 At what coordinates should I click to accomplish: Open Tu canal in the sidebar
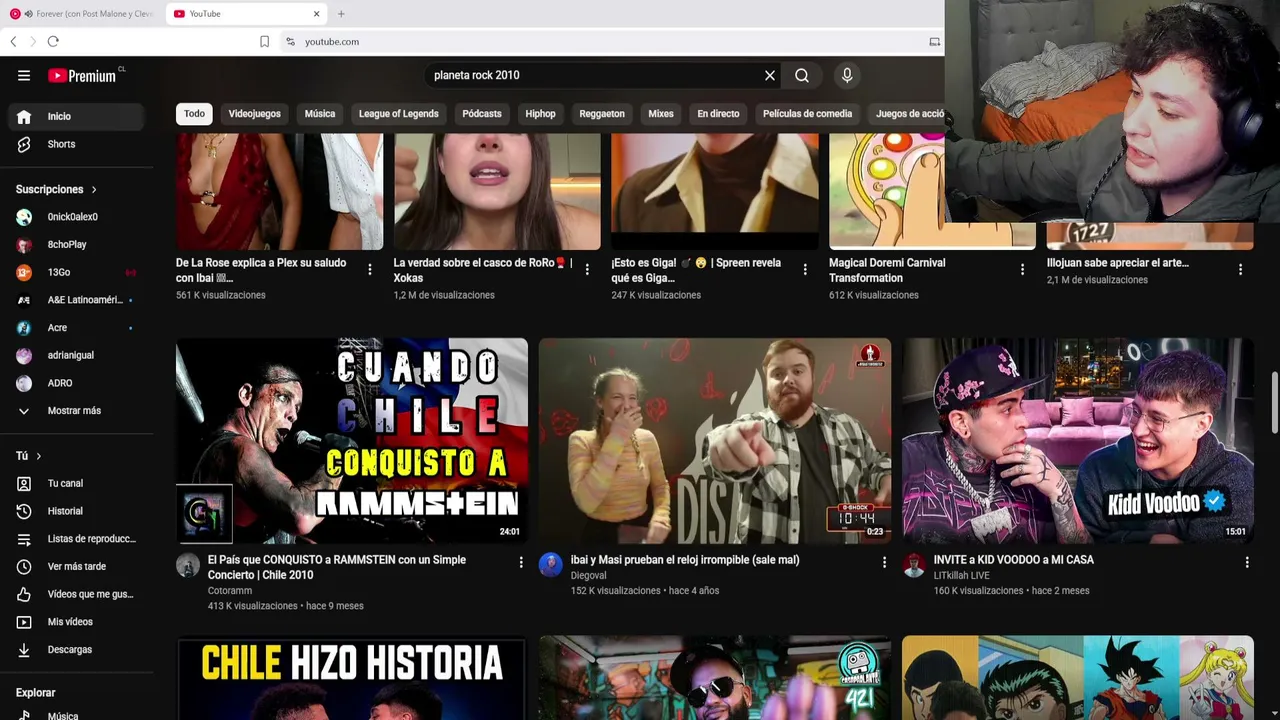[77, 483]
